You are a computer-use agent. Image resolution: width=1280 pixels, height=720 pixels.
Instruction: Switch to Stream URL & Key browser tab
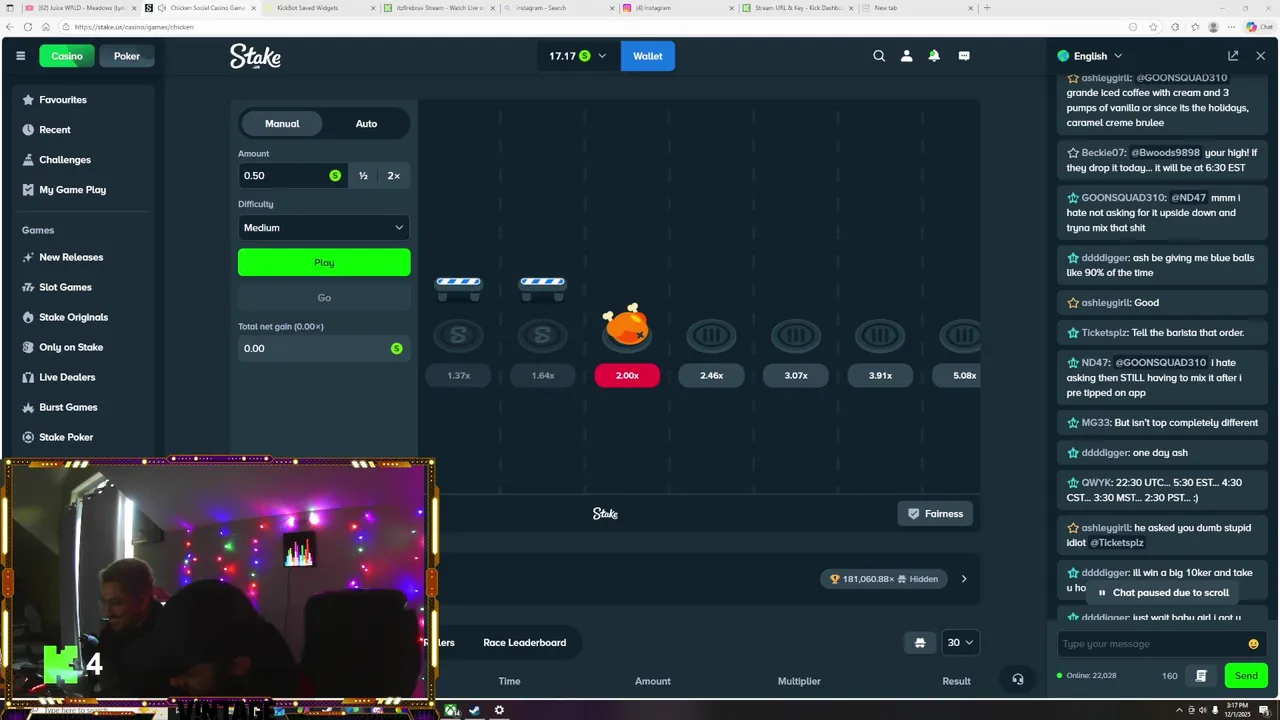[x=800, y=8]
